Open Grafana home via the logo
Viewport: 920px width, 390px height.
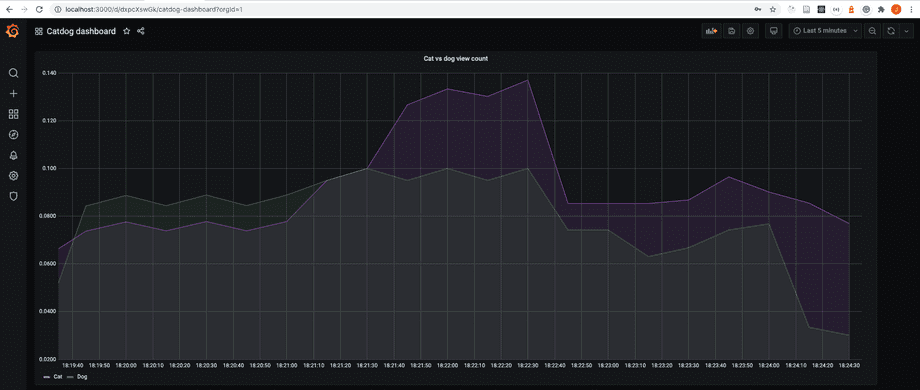[13, 31]
